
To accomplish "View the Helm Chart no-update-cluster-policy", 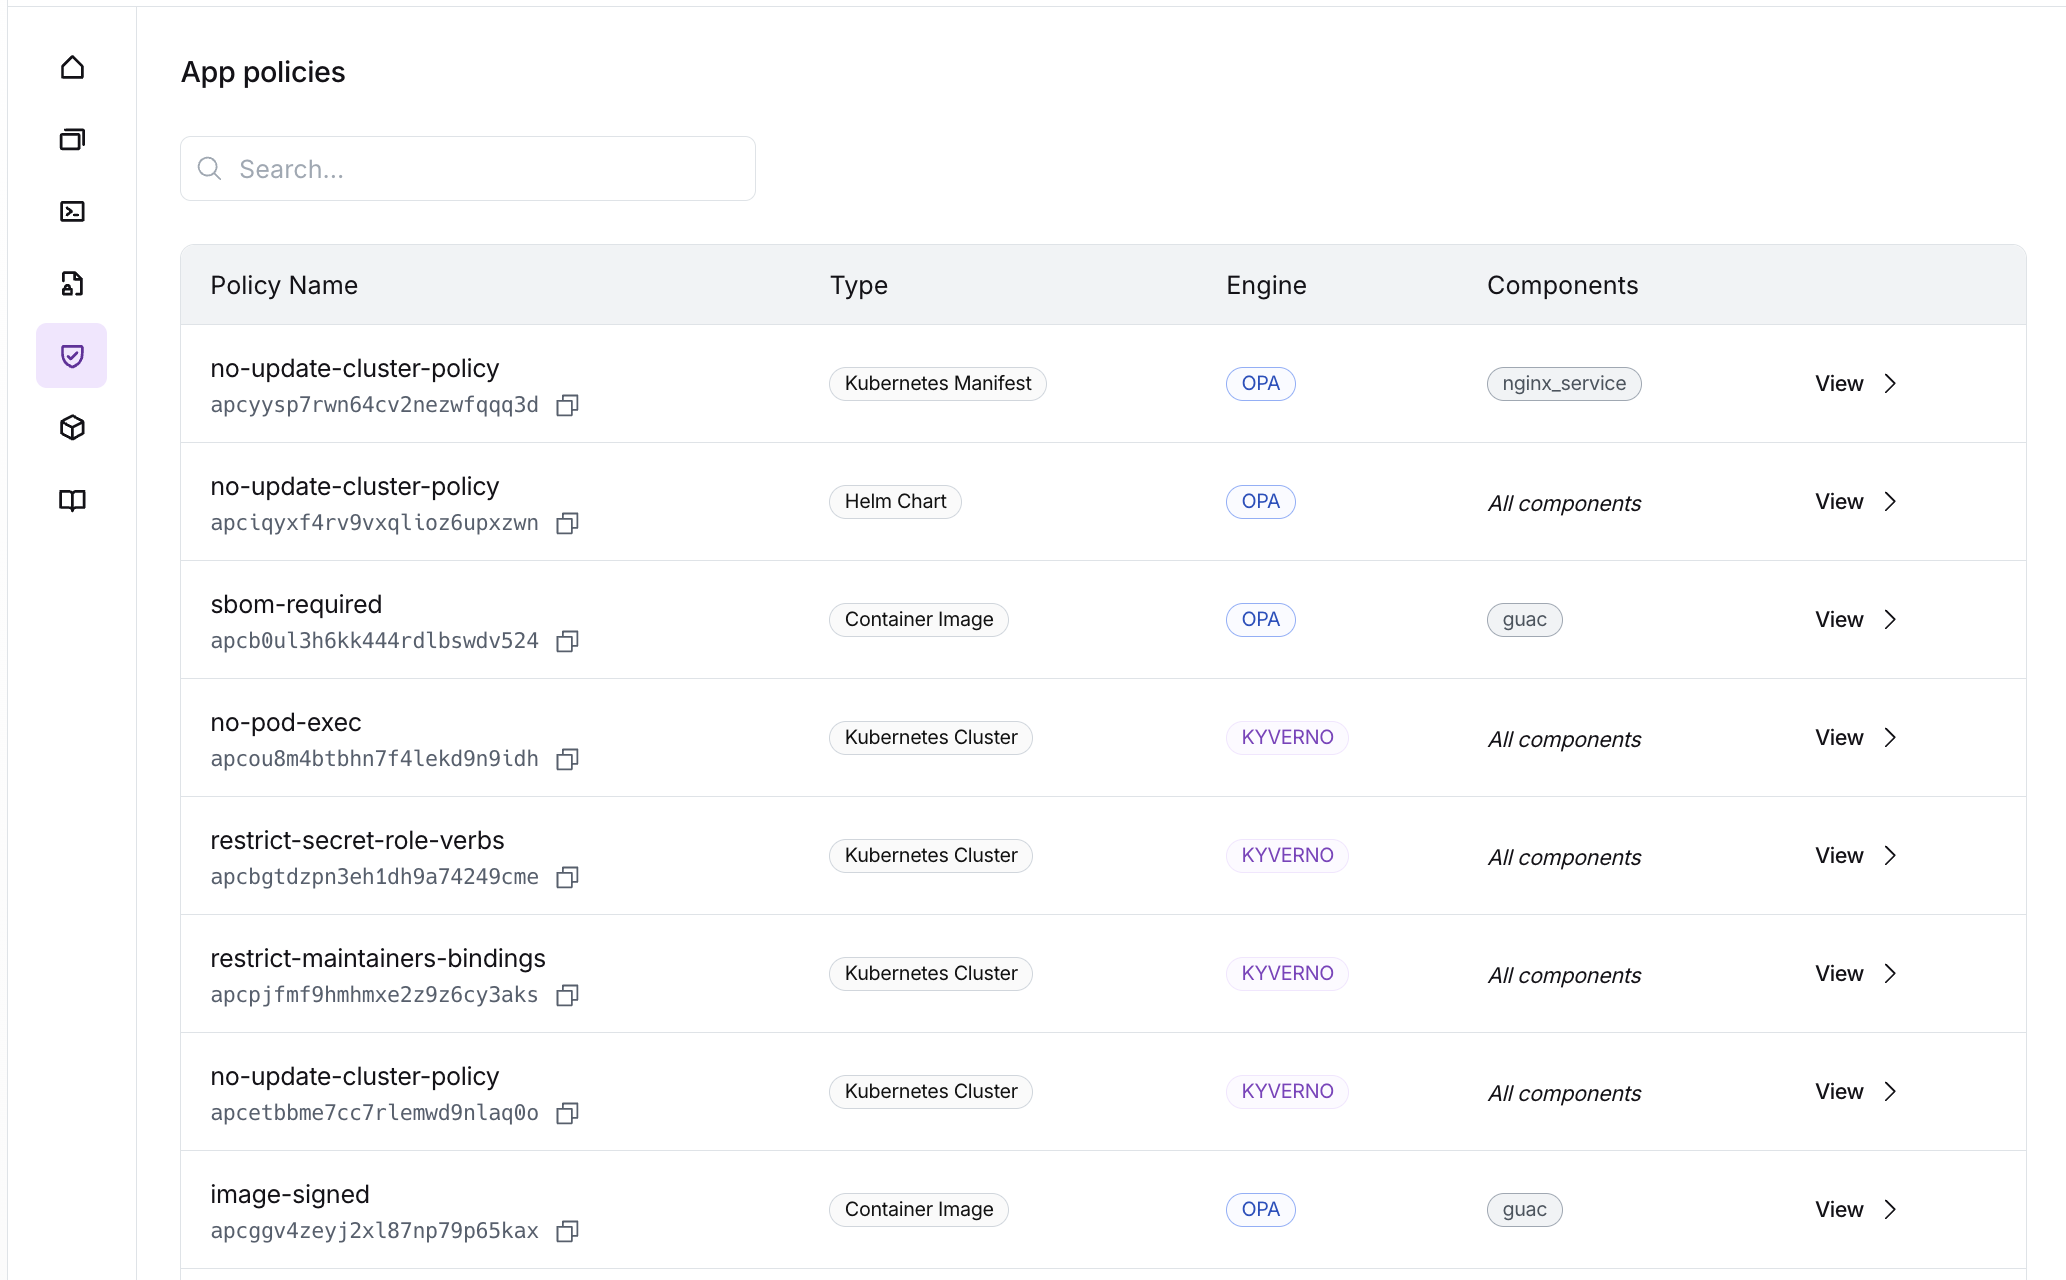I will pos(1838,502).
